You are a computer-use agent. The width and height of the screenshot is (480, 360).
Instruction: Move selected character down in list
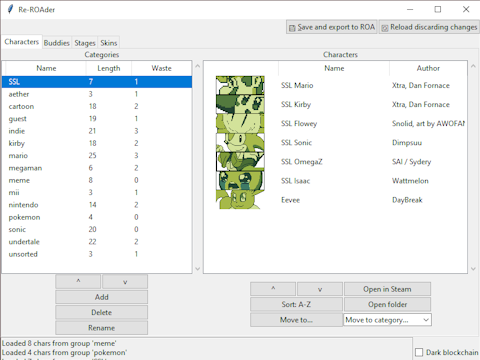tap(320, 289)
